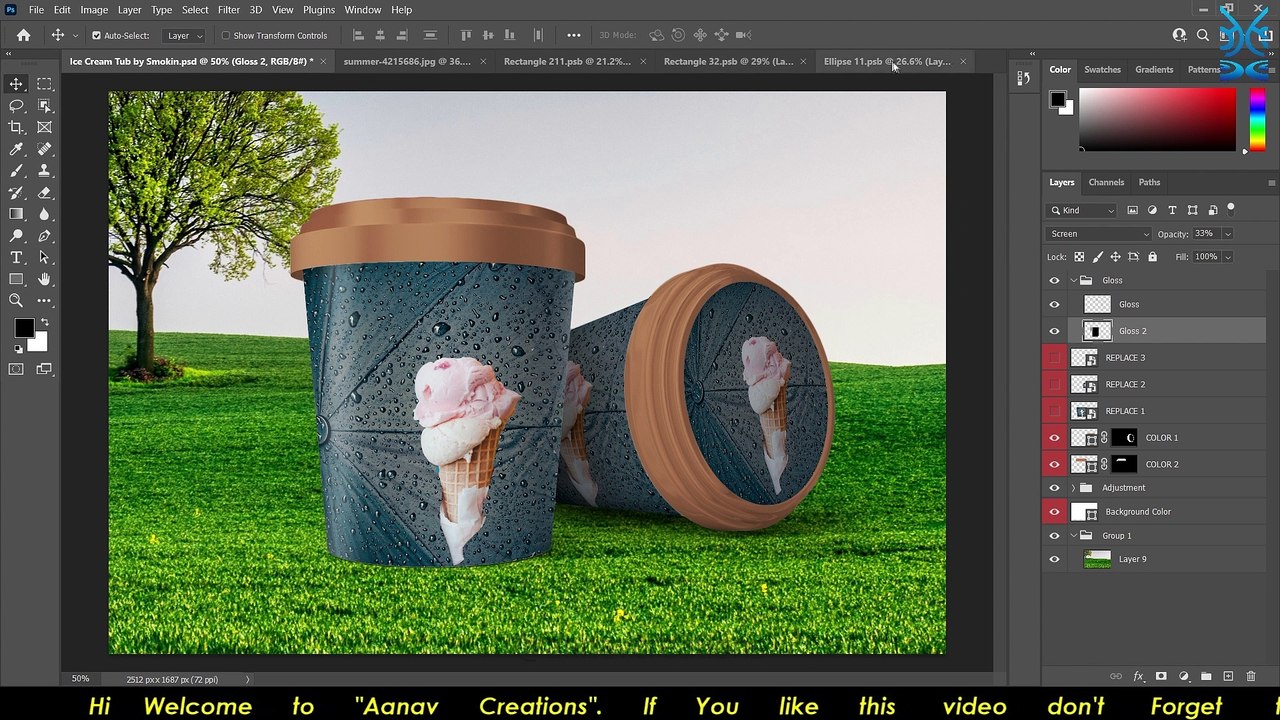Viewport: 1280px width, 720px height.
Task: Check Show Transform Controls option
Action: tap(225, 35)
